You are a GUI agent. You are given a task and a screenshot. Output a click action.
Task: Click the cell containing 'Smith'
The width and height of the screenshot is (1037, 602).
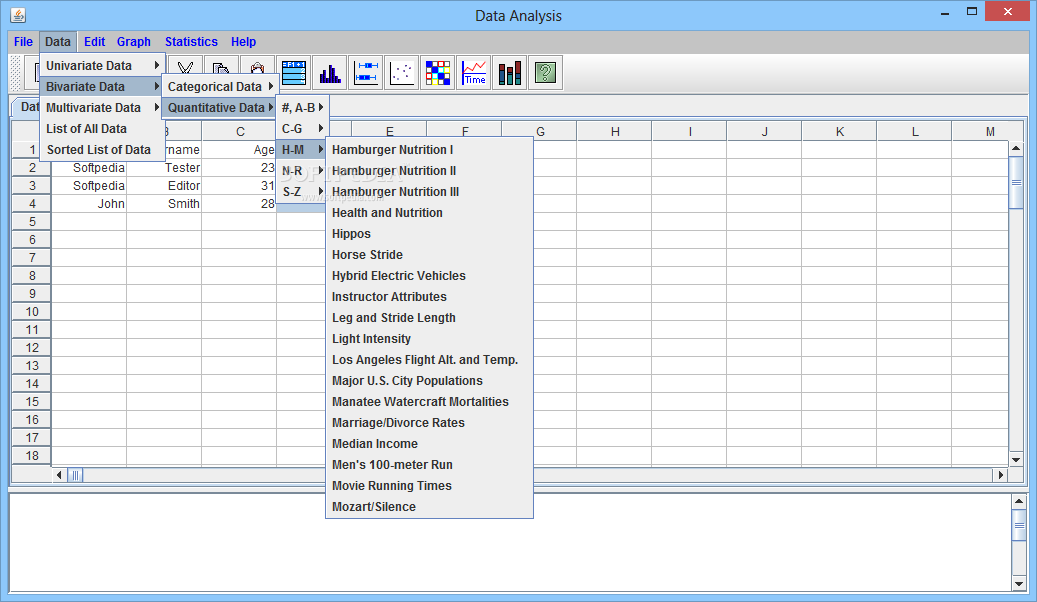click(x=164, y=204)
